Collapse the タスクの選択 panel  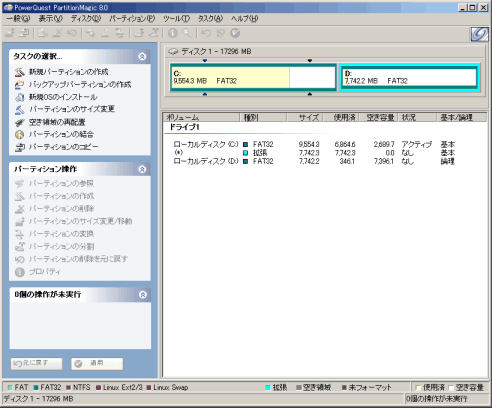(x=142, y=57)
